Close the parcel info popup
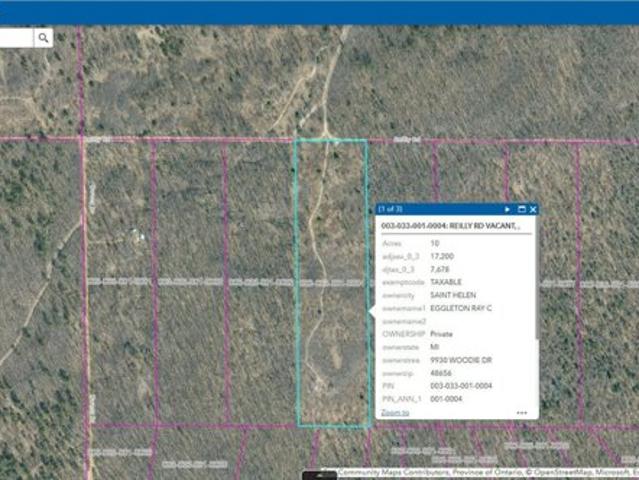The image size is (639, 480). click(533, 209)
